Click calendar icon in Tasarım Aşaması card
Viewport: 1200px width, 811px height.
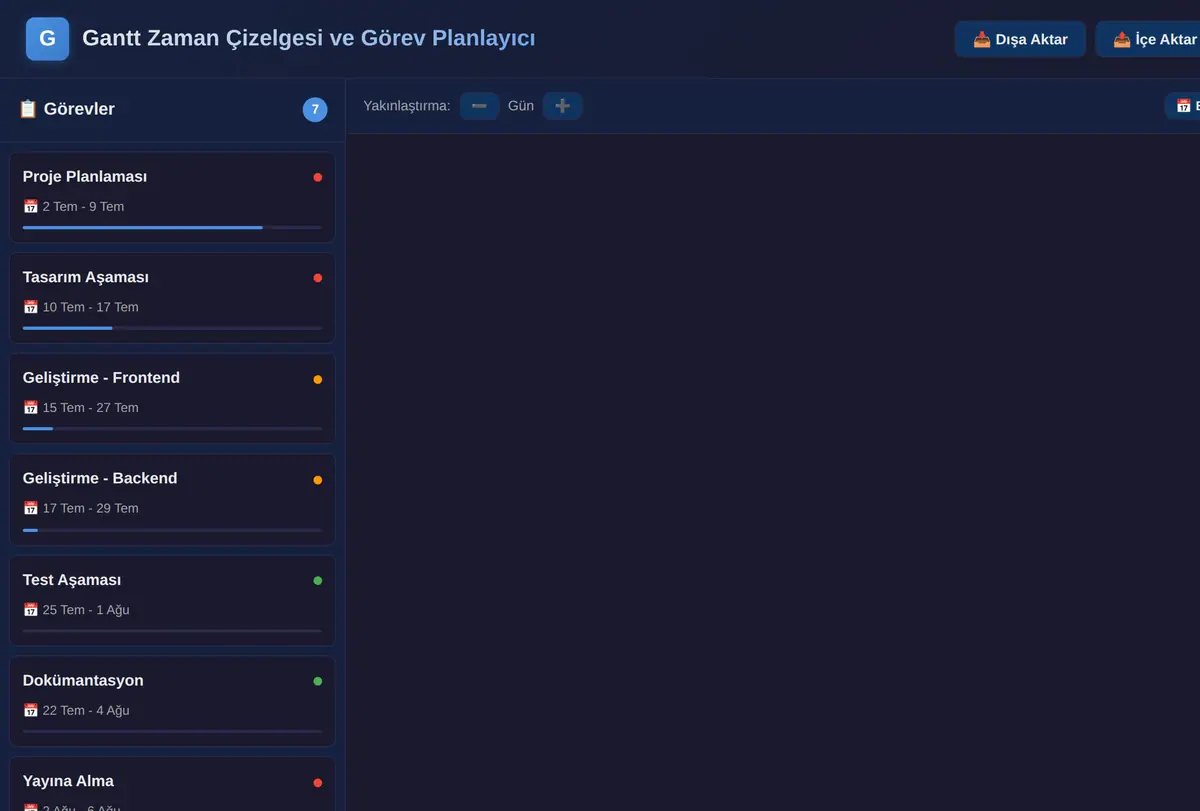[x=30, y=307]
